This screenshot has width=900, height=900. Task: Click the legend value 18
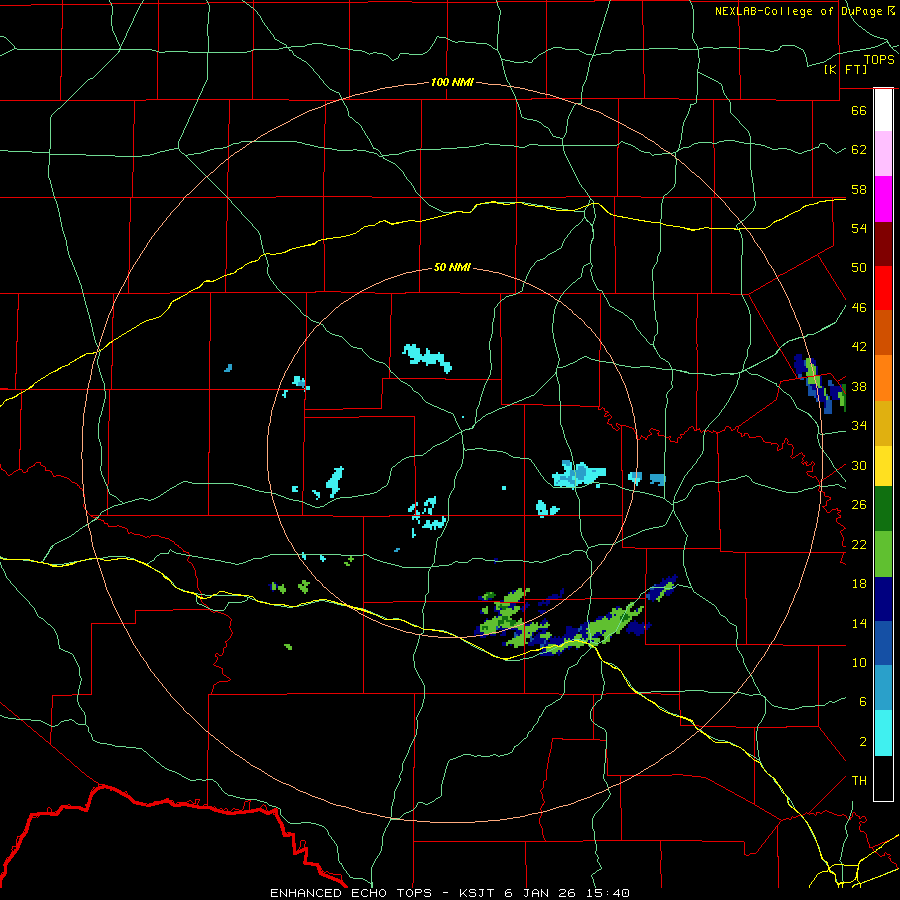click(x=859, y=584)
